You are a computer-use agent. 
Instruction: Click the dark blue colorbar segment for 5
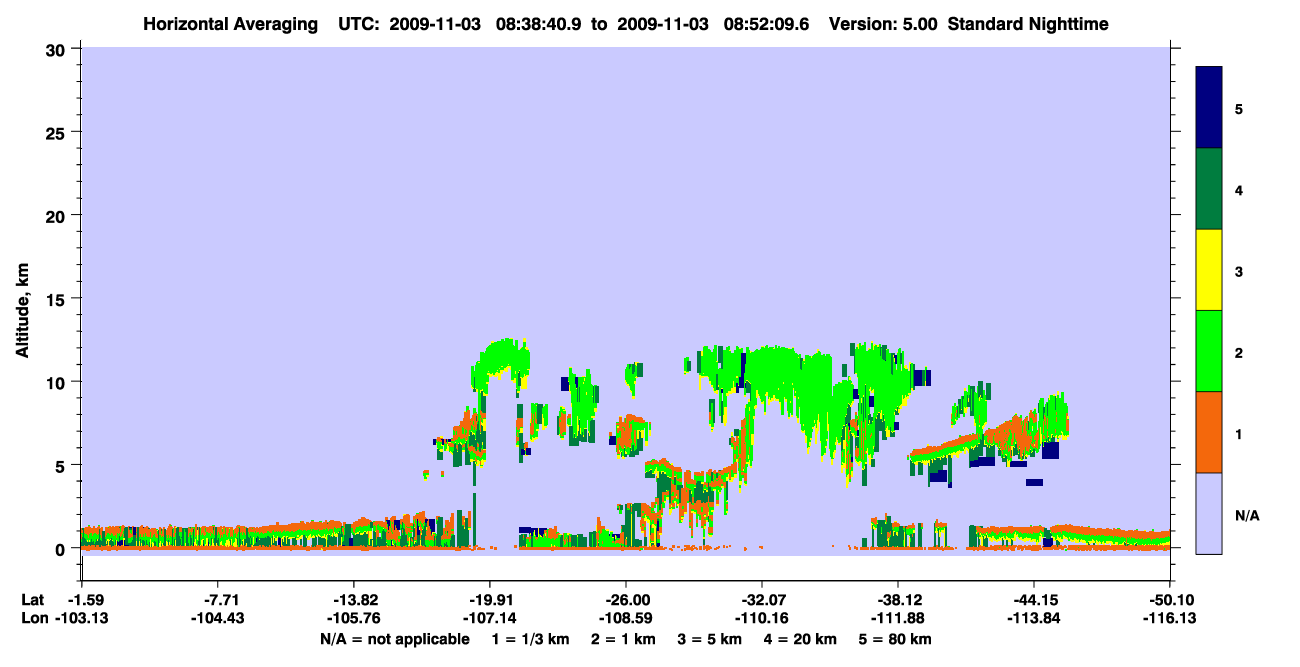1209,108
